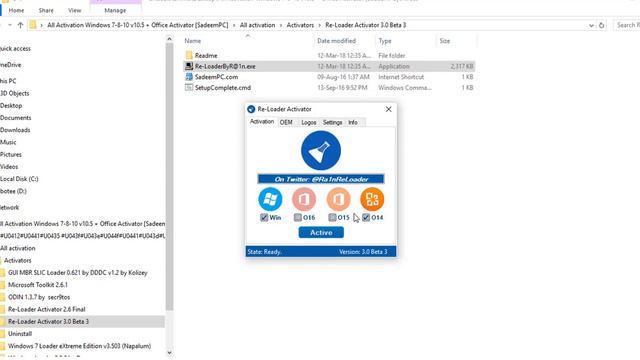Select 'Re-Loader Activator 2.6 Final' in tree
640x360 pixels.
pos(47,309)
